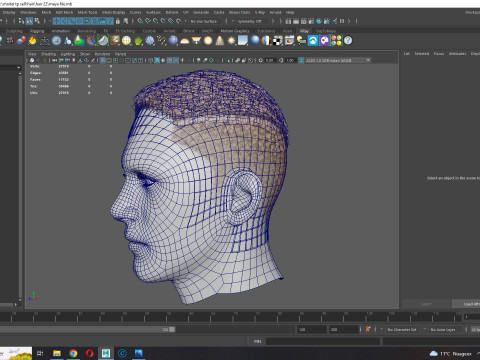The image size is (480, 360).
Task: Click the inverted cone spotlight shelf icon
Action: click(196, 41)
